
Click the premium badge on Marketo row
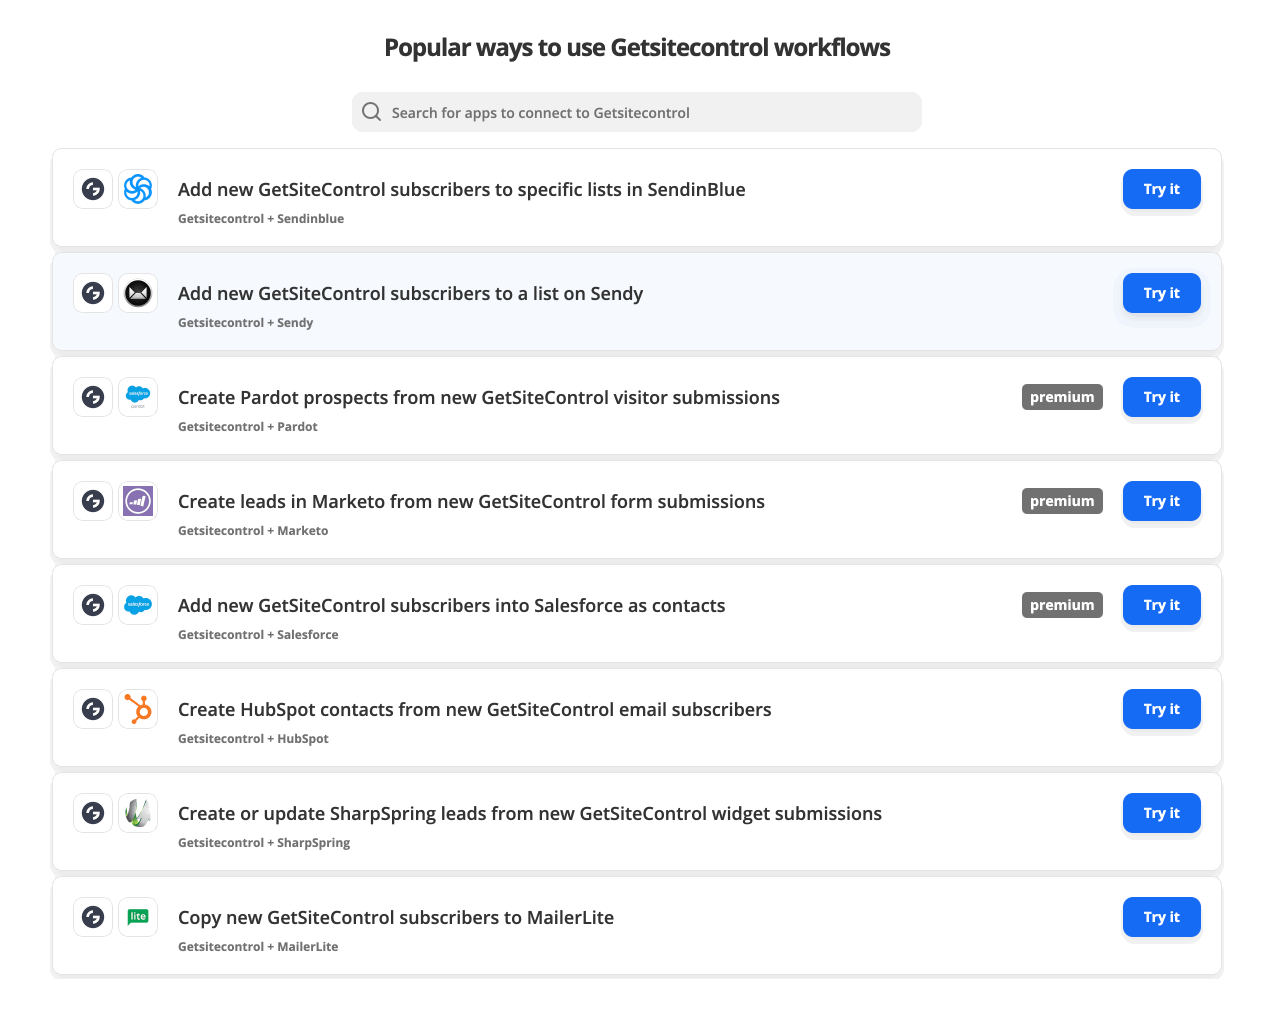(x=1061, y=501)
